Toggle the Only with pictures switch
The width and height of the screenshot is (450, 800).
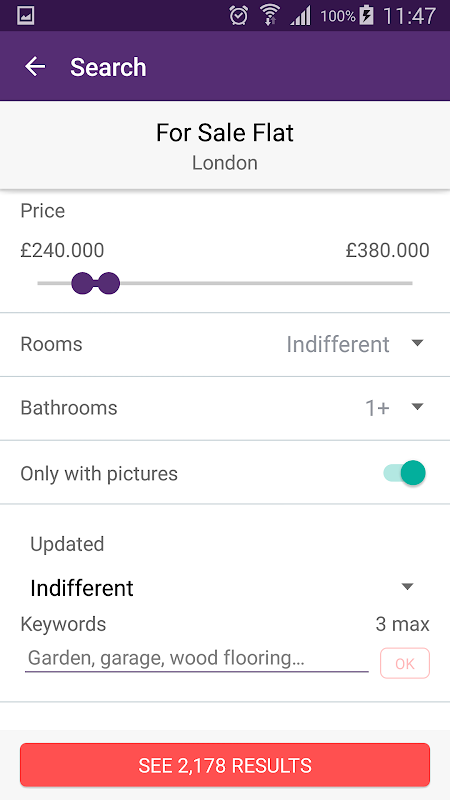coord(404,473)
